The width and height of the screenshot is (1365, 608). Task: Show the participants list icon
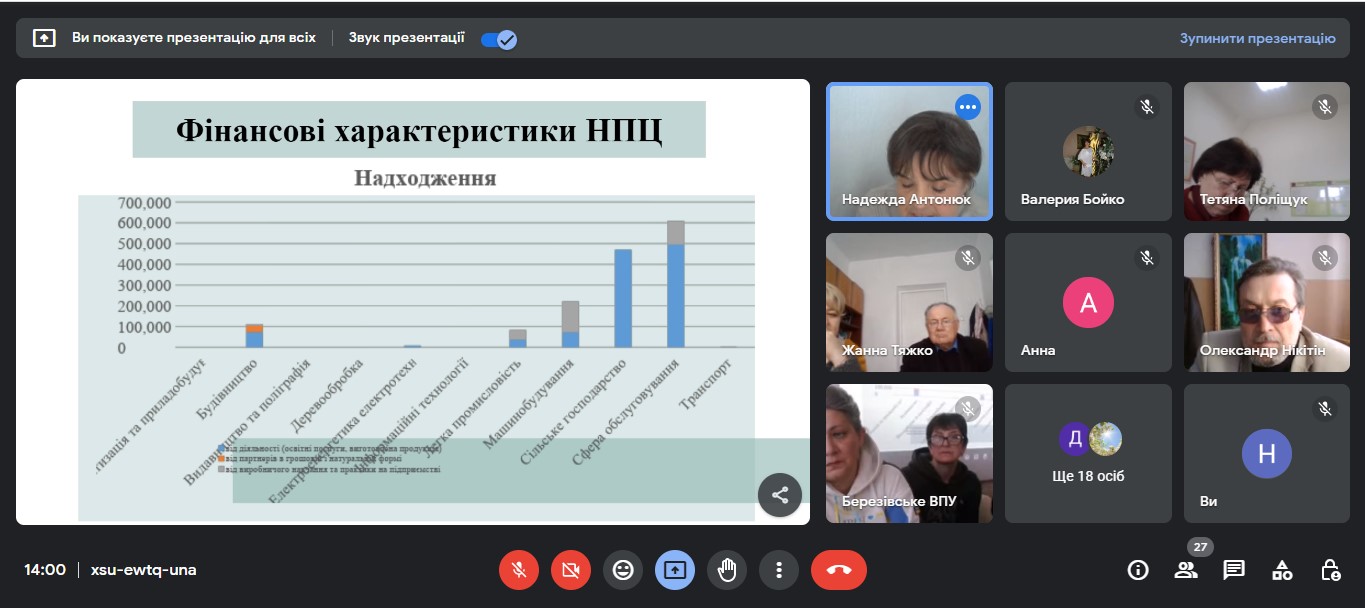pos(1186,570)
